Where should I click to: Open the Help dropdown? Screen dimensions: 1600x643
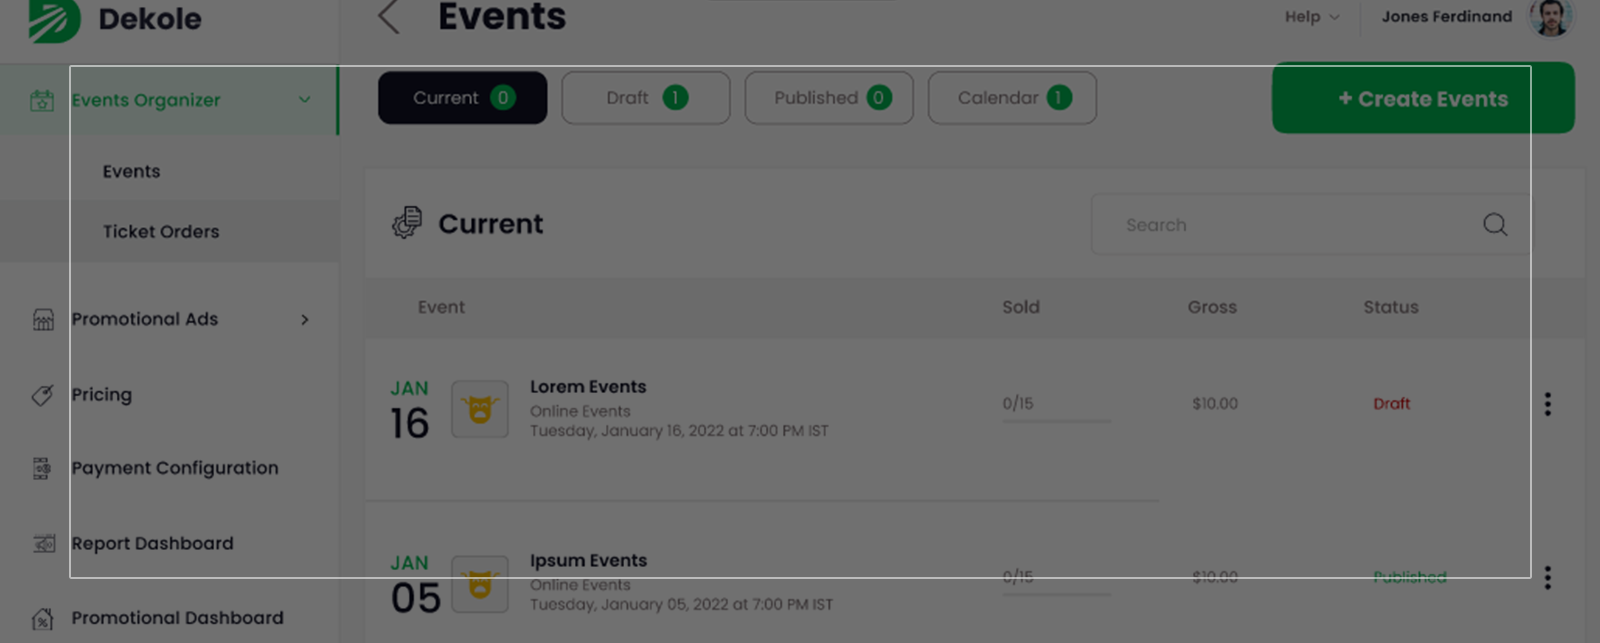click(x=1311, y=17)
